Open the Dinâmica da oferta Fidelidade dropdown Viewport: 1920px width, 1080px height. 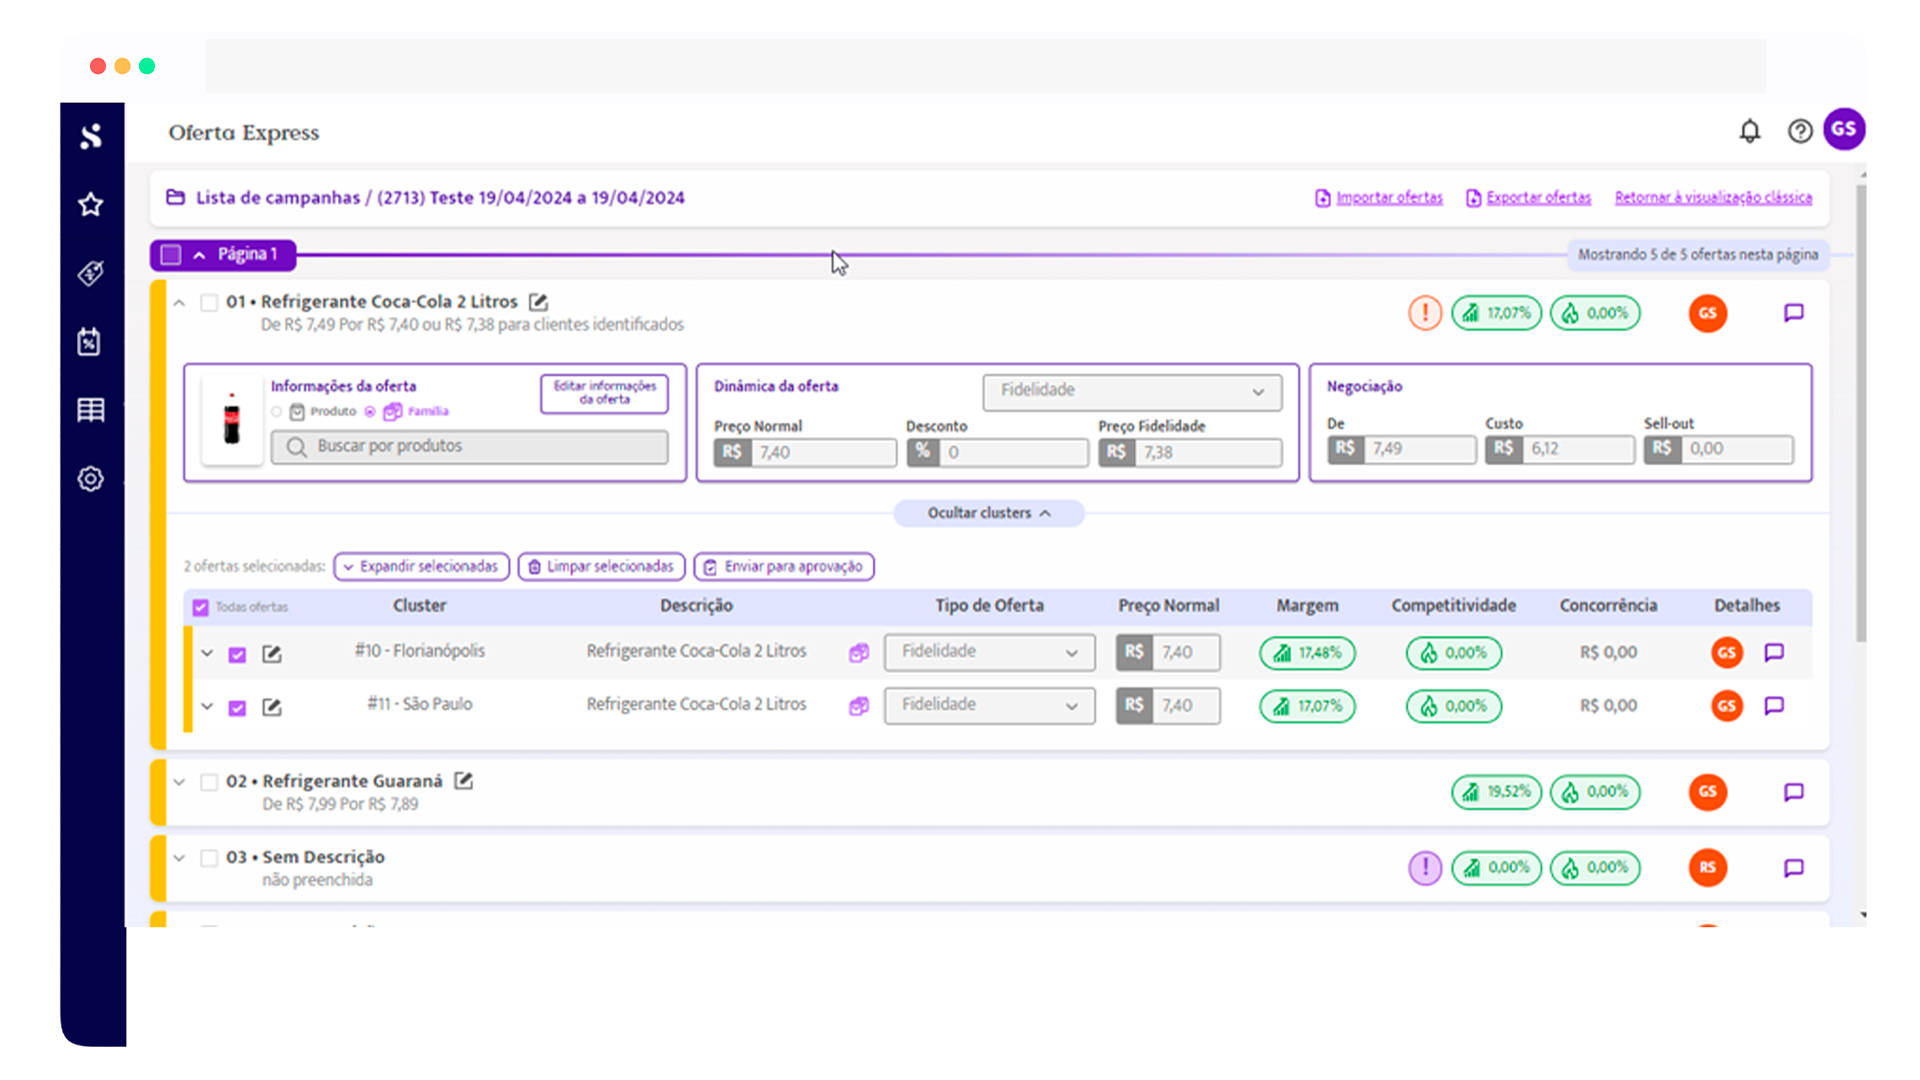point(1132,391)
